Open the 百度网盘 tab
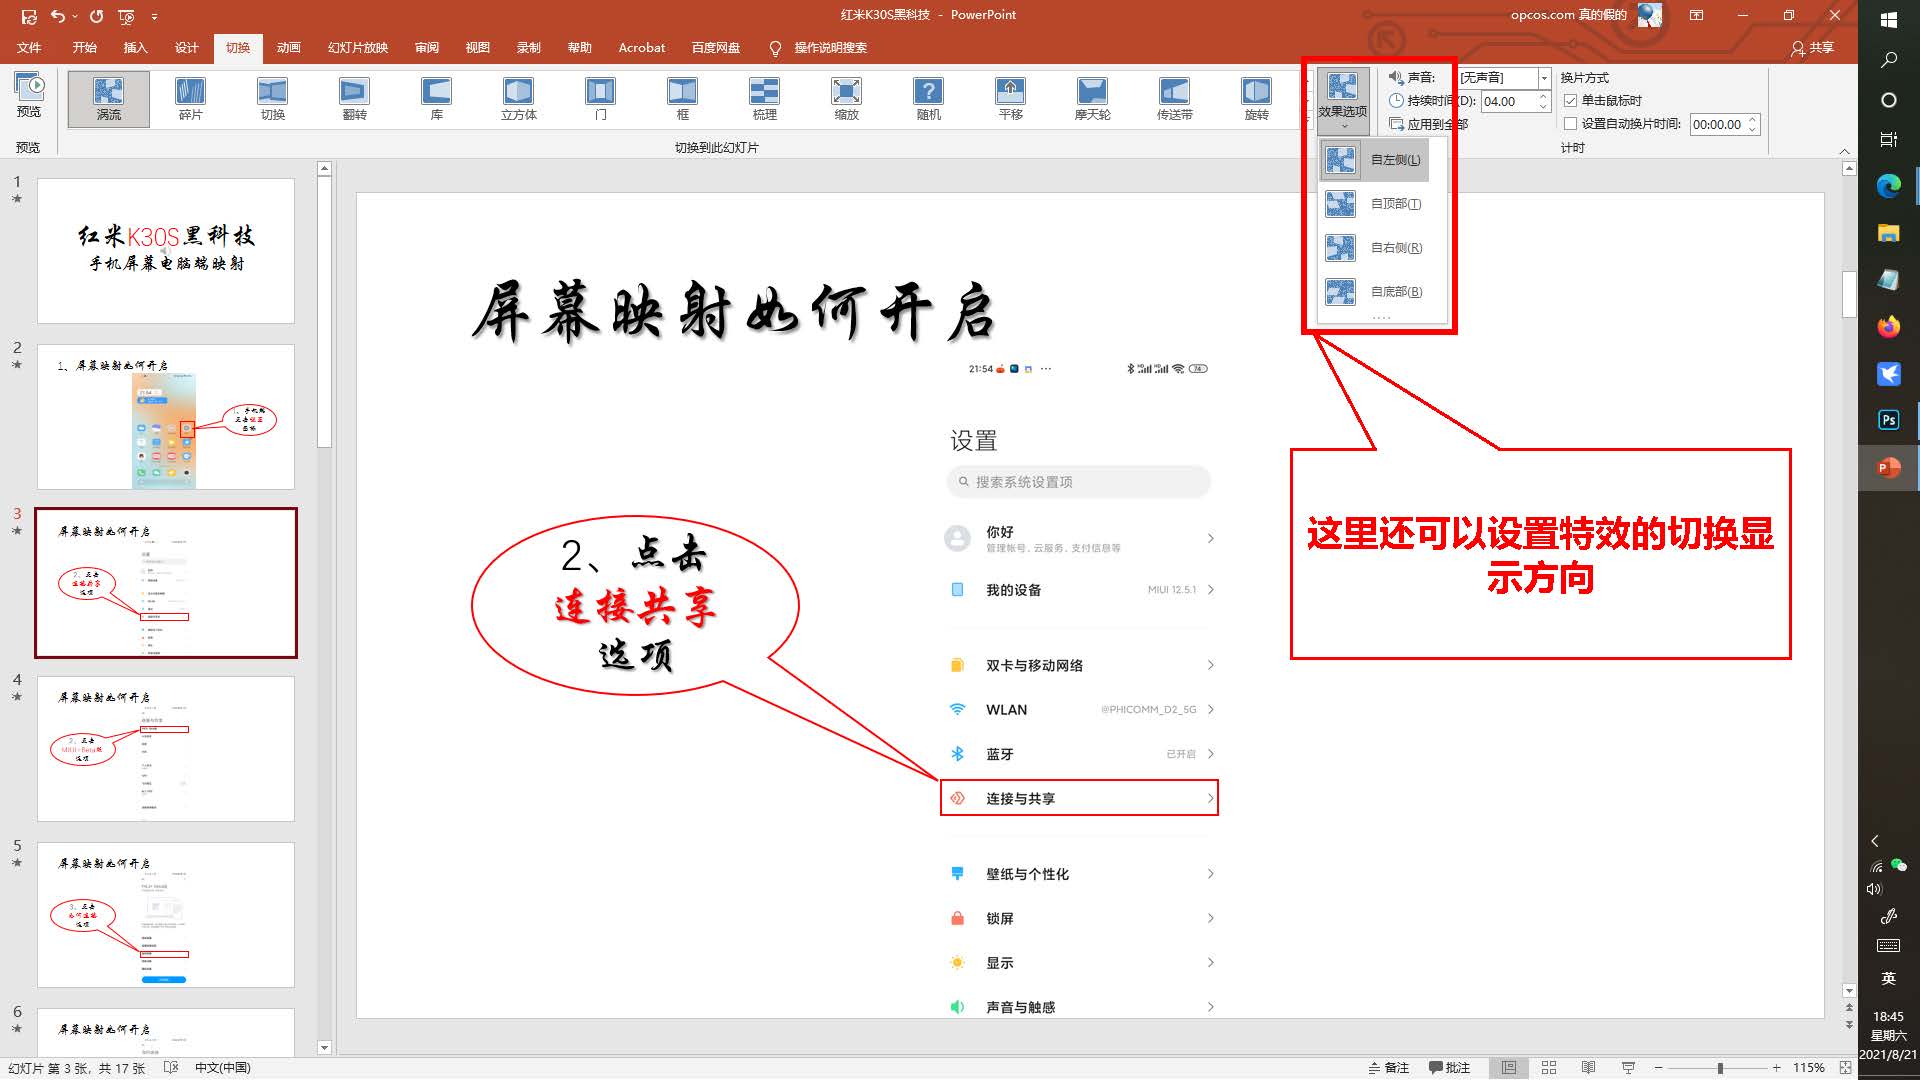Image resolution: width=1920 pixels, height=1080 pixels. [x=716, y=48]
